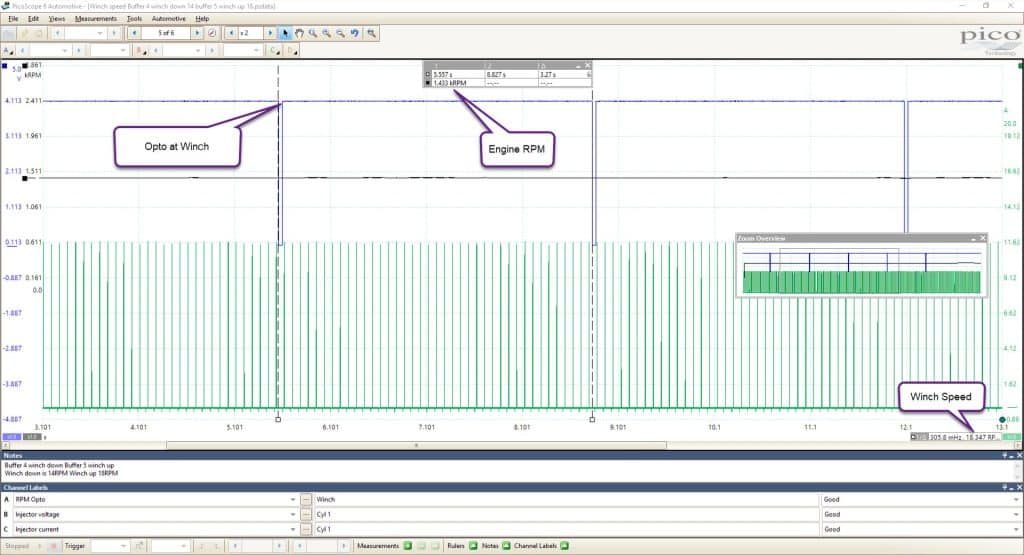The image size is (1024, 555).
Task: Click the ellipsis button on Injector current row
Action: pyautogui.click(x=306, y=530)
